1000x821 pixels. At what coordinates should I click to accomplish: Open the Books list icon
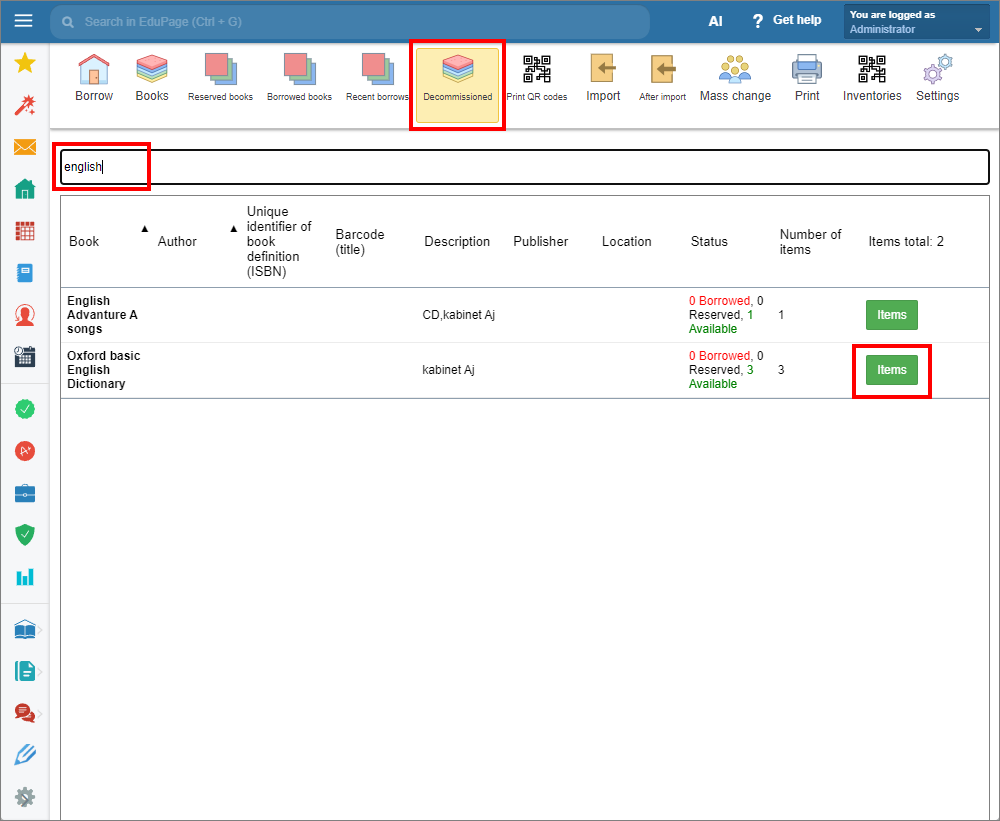click(152, 78)
